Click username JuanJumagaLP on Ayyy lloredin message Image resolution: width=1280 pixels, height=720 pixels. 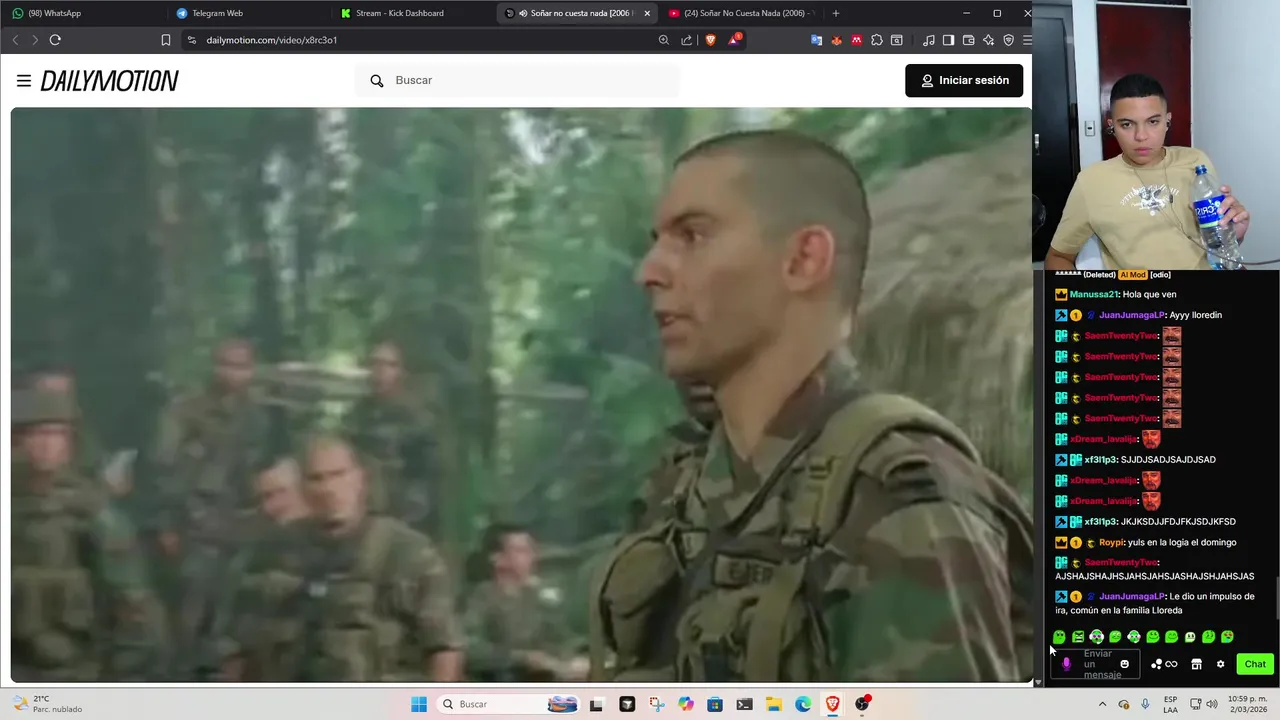tap(1131, 315)
